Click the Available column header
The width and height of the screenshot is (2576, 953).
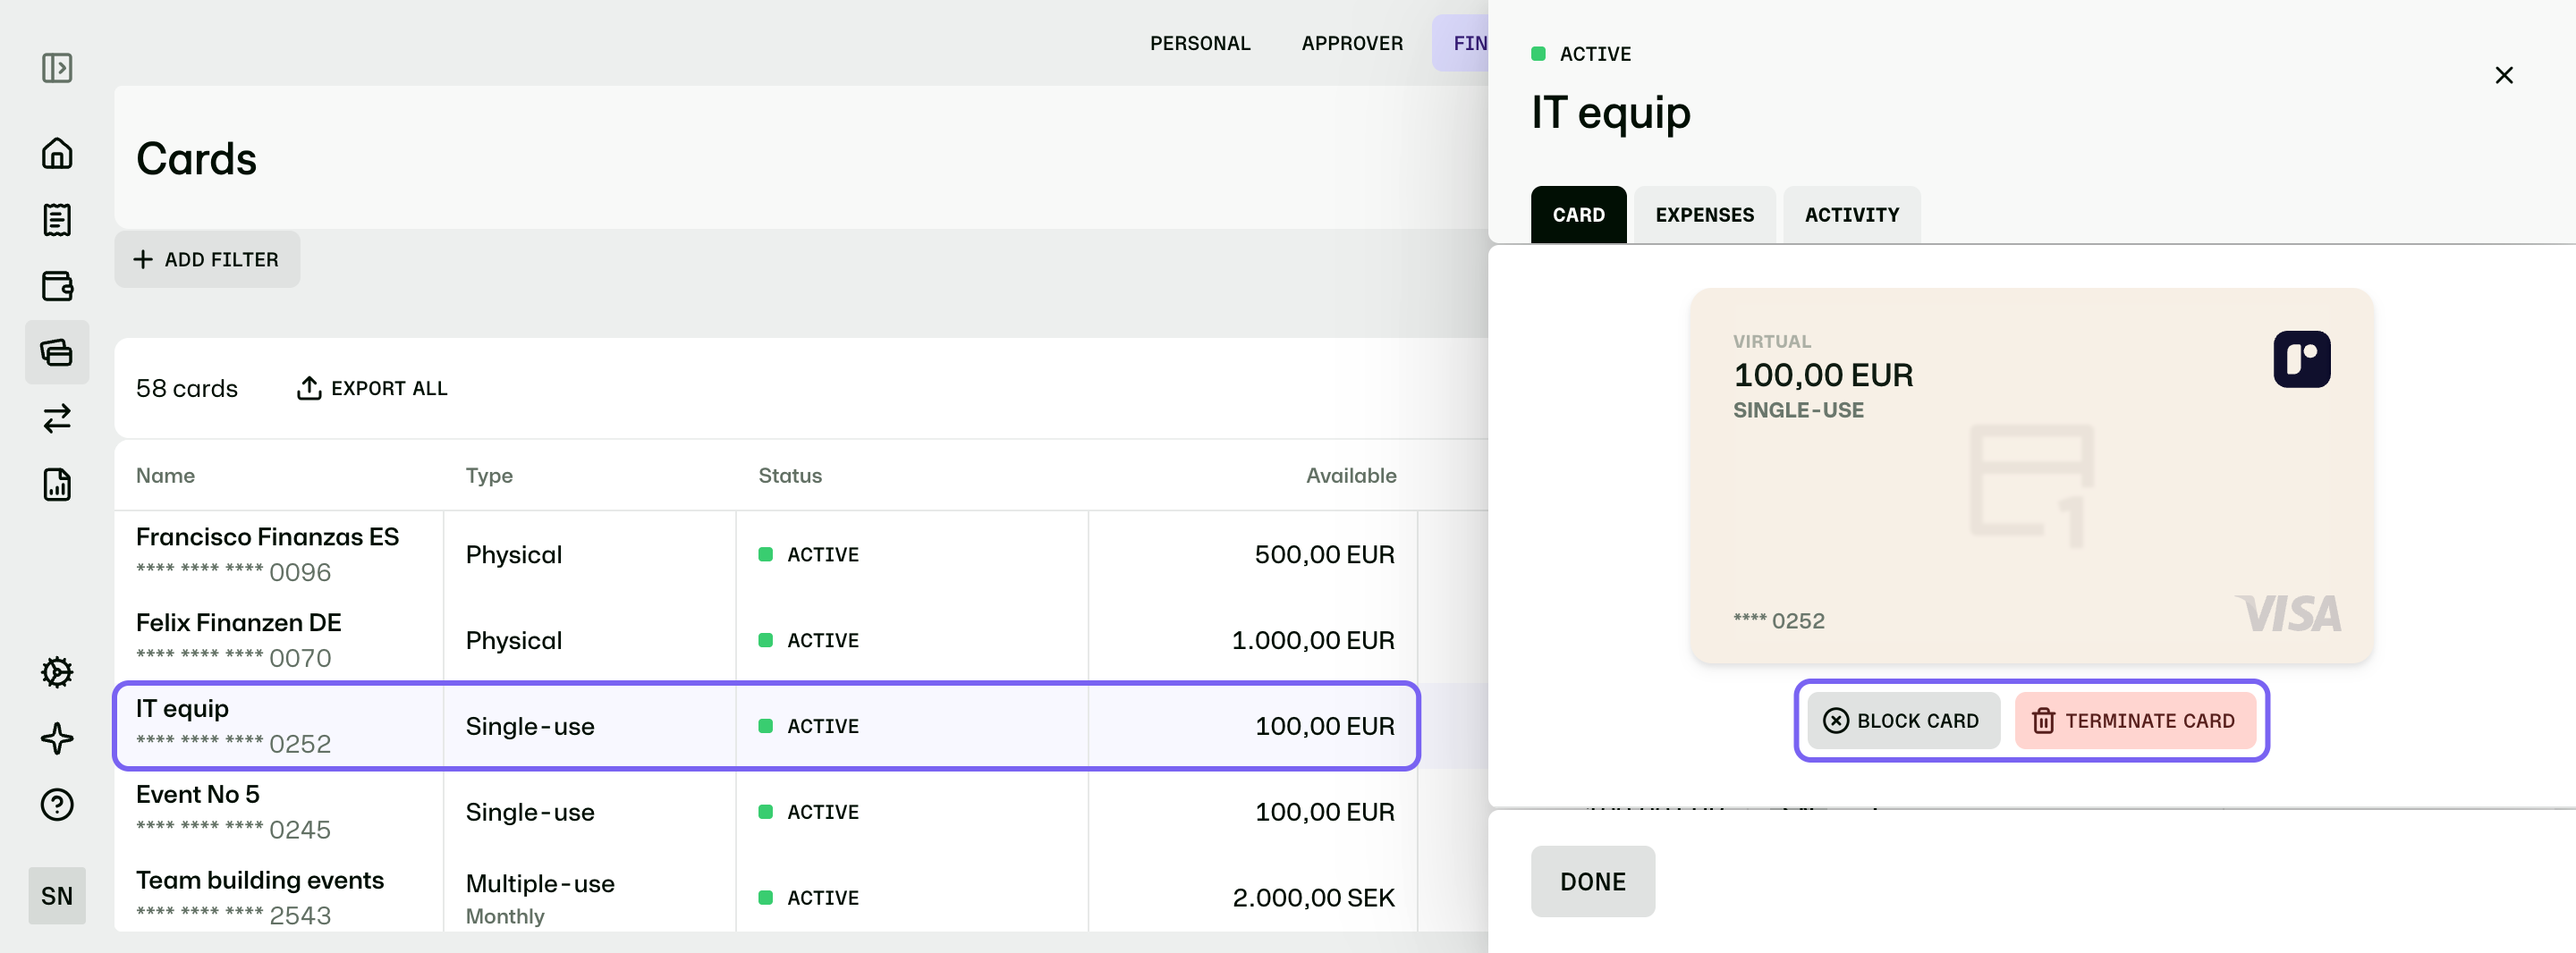1351,475
